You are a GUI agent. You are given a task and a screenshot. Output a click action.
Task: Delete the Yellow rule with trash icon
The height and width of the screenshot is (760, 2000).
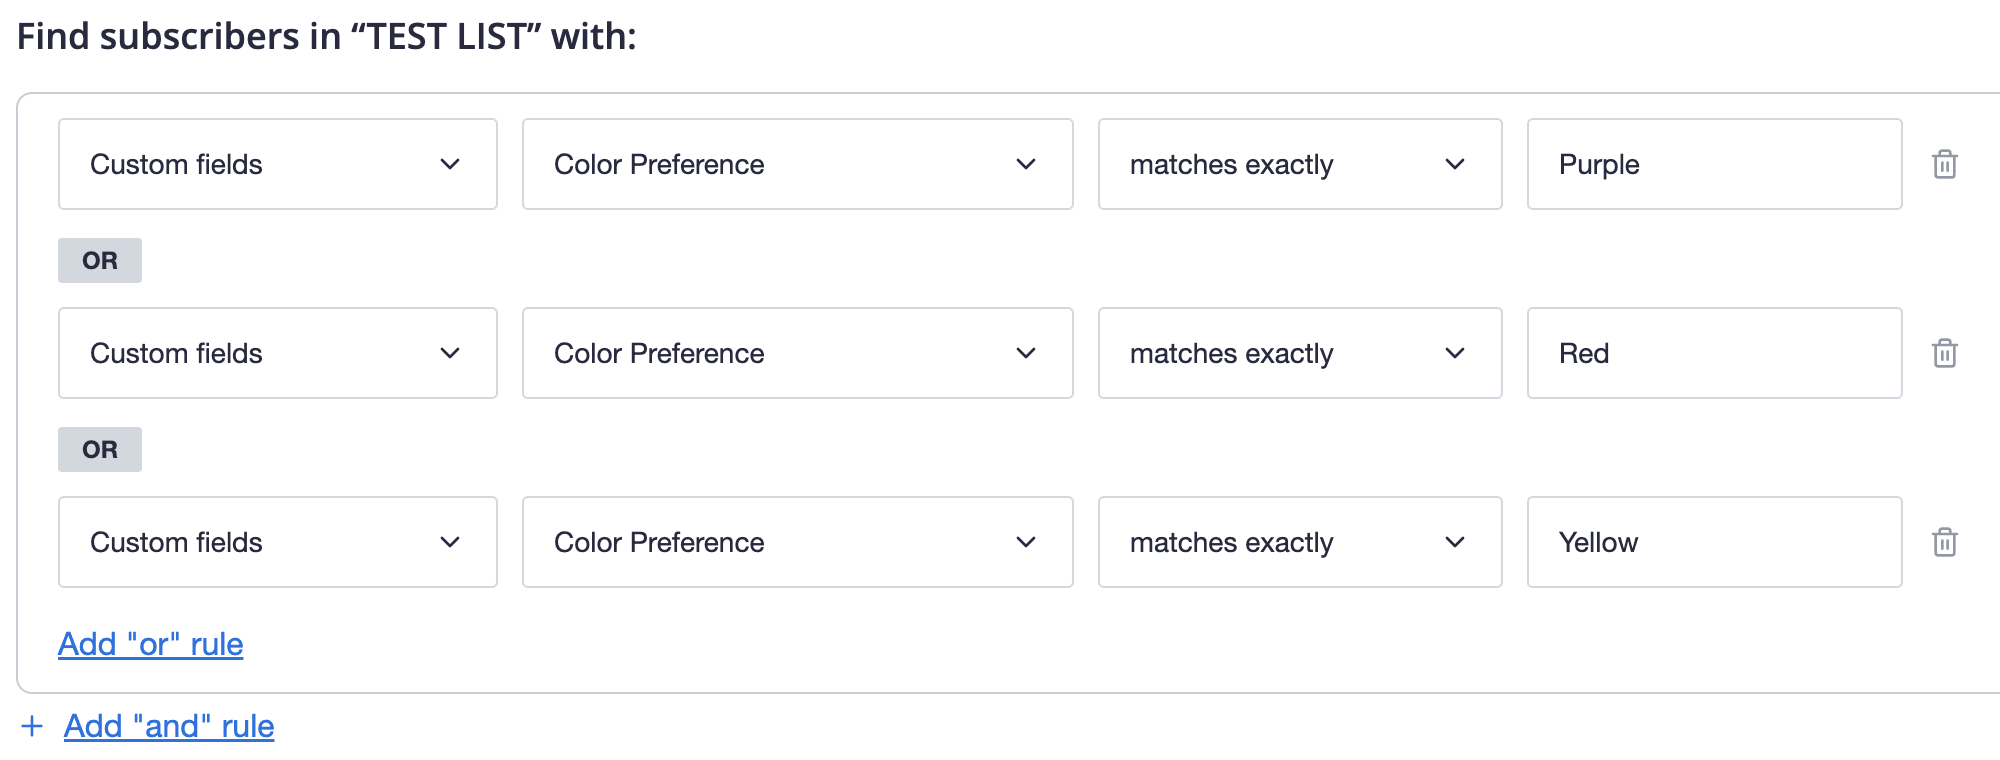[1945, 542]
